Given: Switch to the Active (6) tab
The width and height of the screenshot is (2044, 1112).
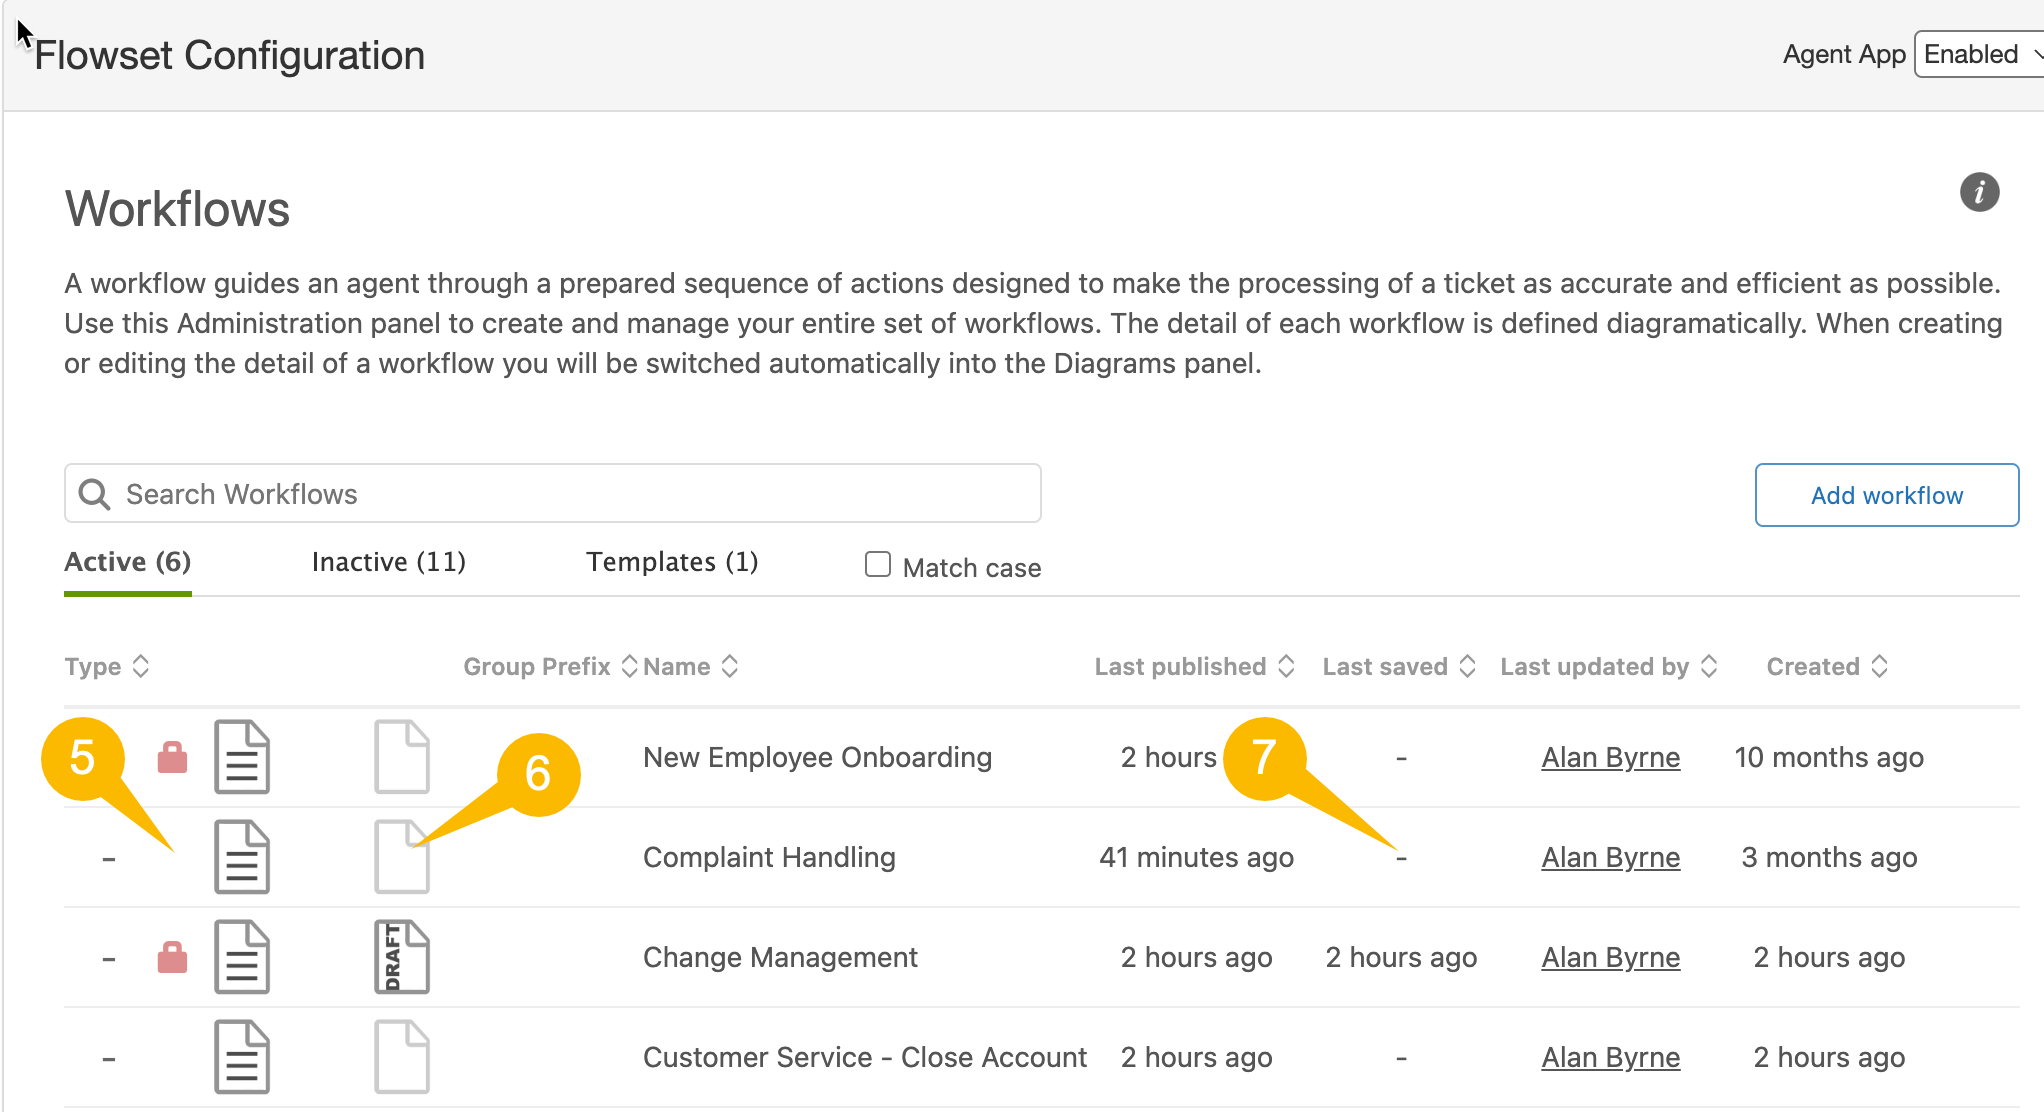Looking at the screenshot, I should [x=128, y=562].
